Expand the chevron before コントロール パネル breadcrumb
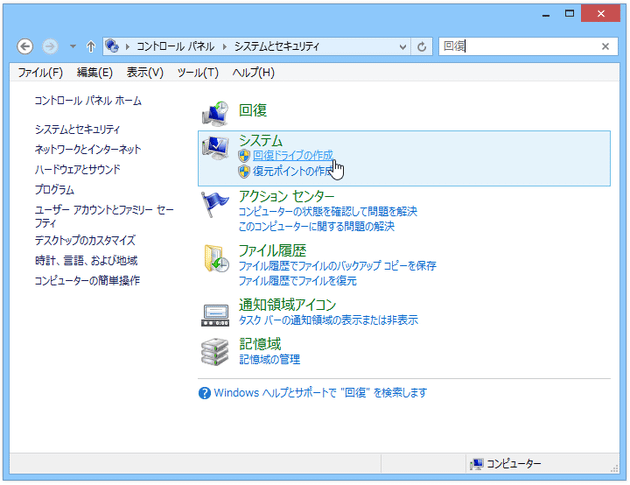The width and height of the screenshot is (630, 485). tap(127, 47)
